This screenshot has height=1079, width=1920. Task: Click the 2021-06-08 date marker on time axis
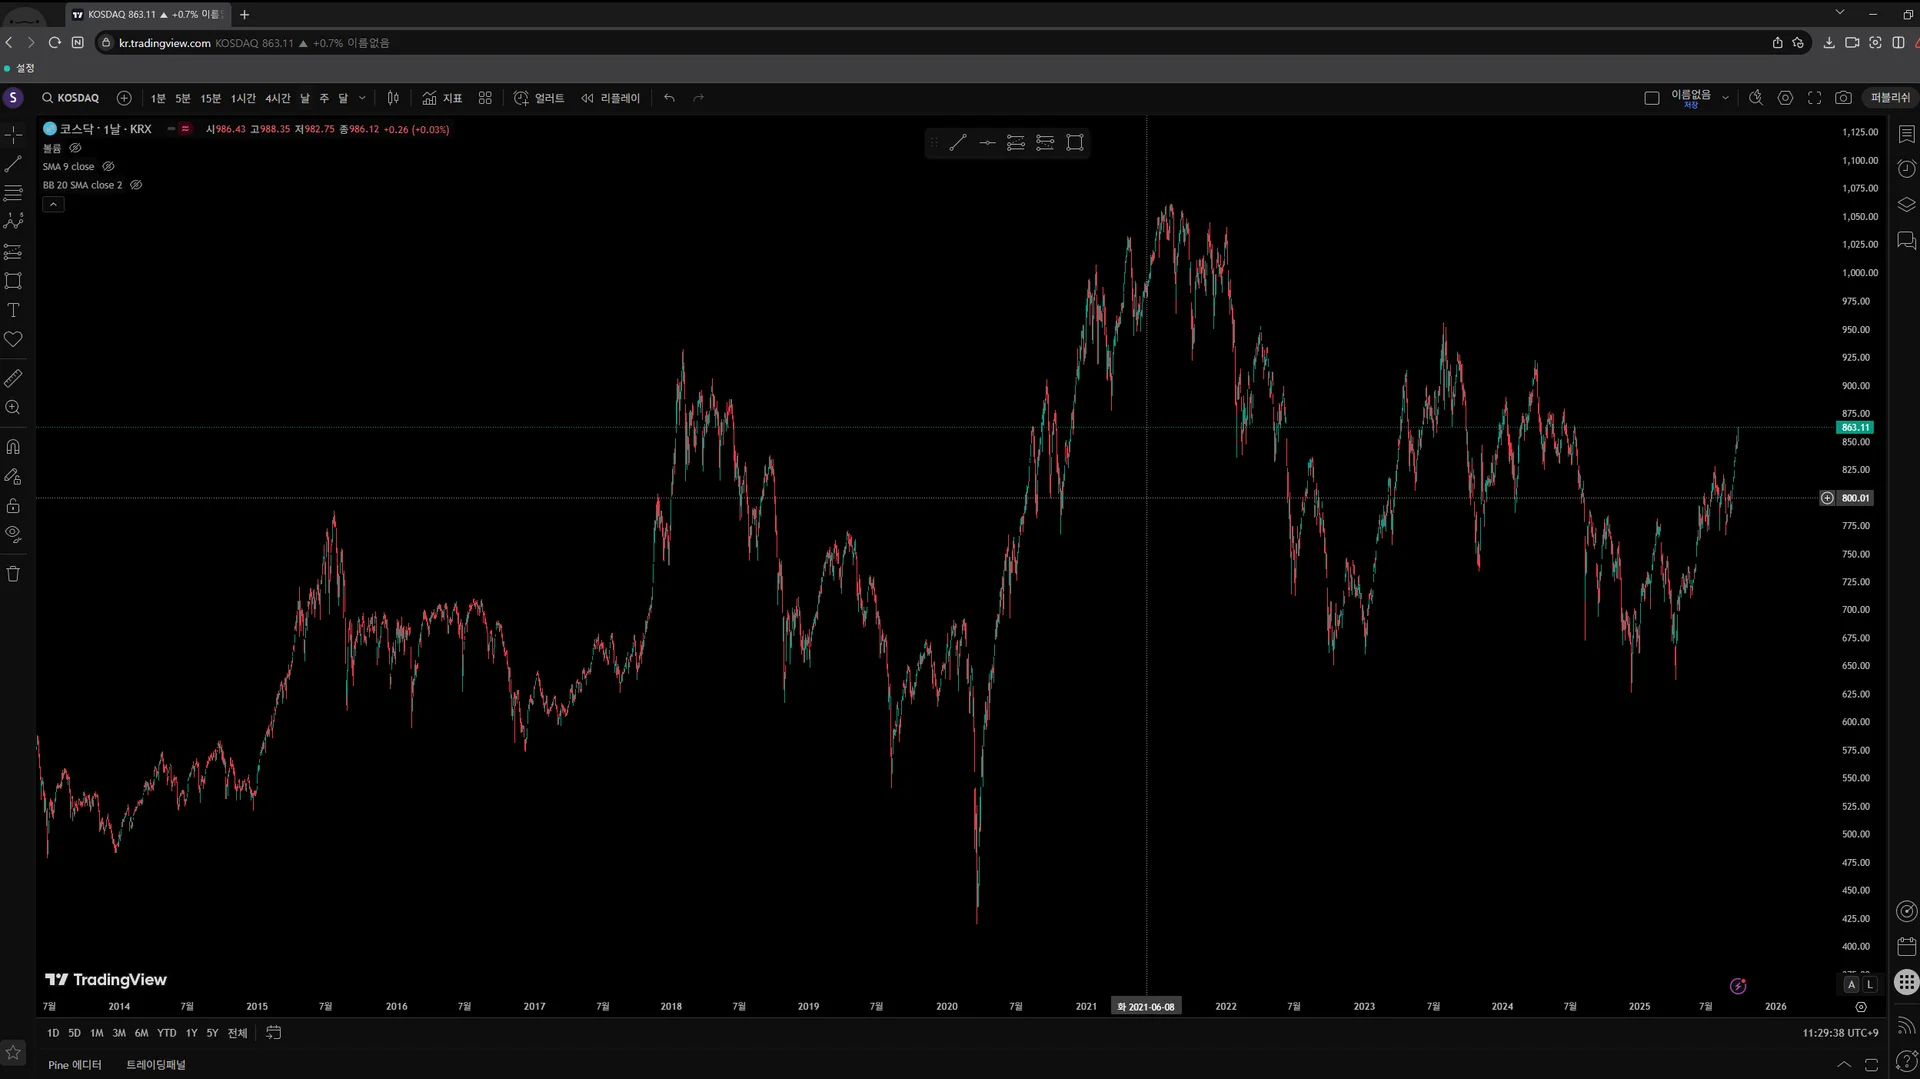coord(1146,1007)
